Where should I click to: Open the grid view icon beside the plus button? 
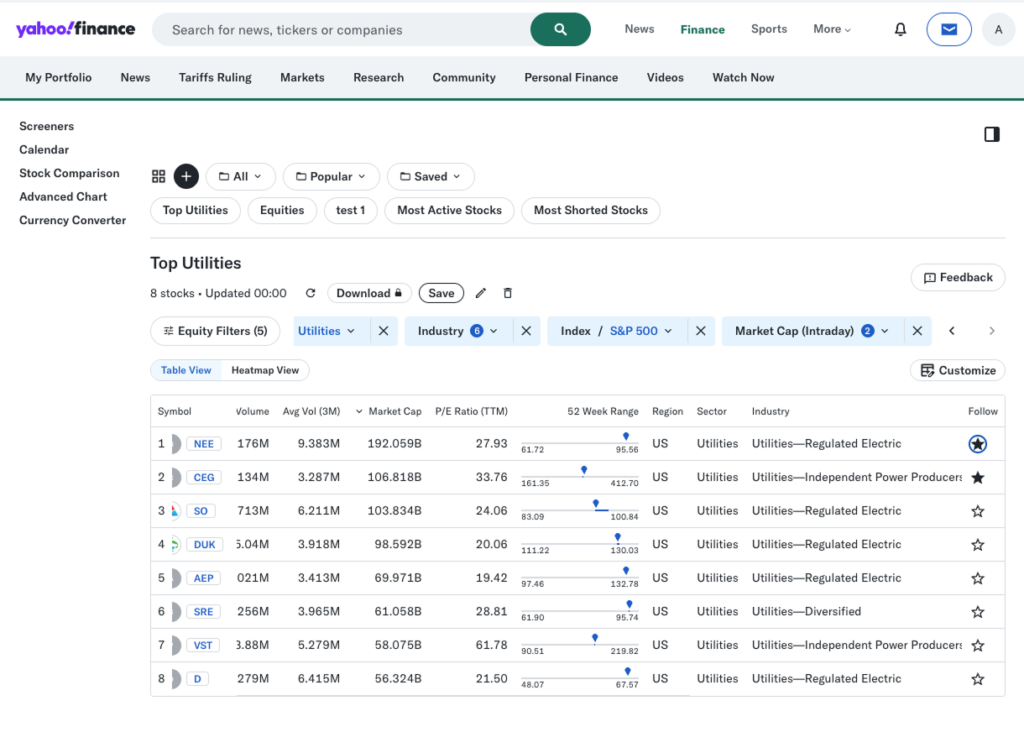(159, 176)
